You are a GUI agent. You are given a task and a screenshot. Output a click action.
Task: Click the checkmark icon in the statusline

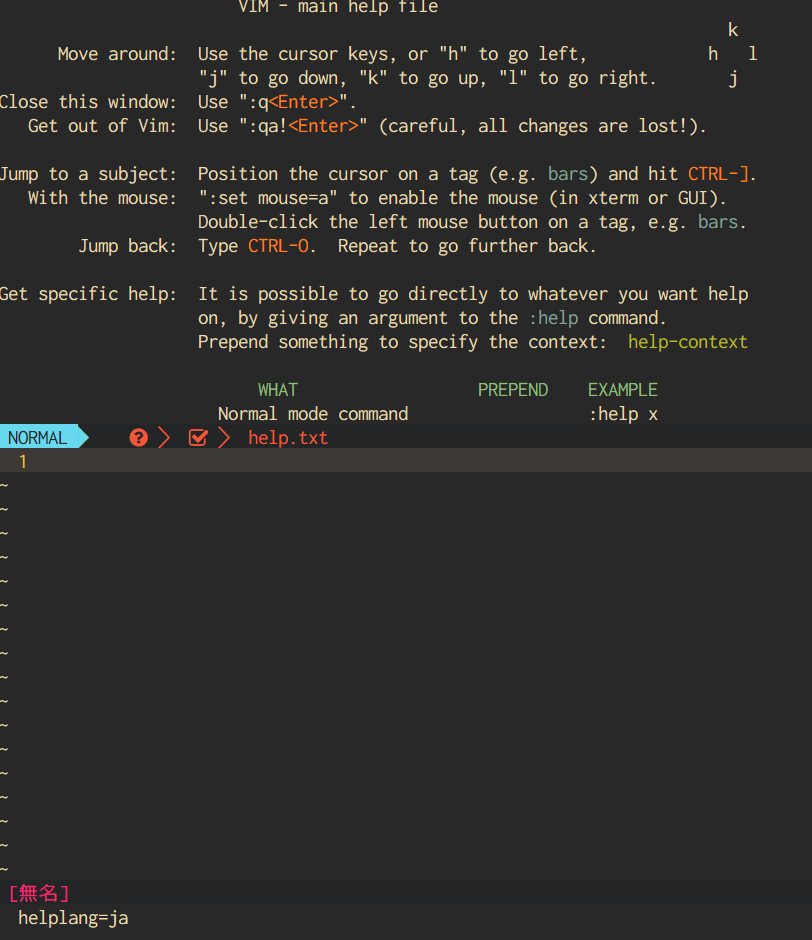point(197,437)
